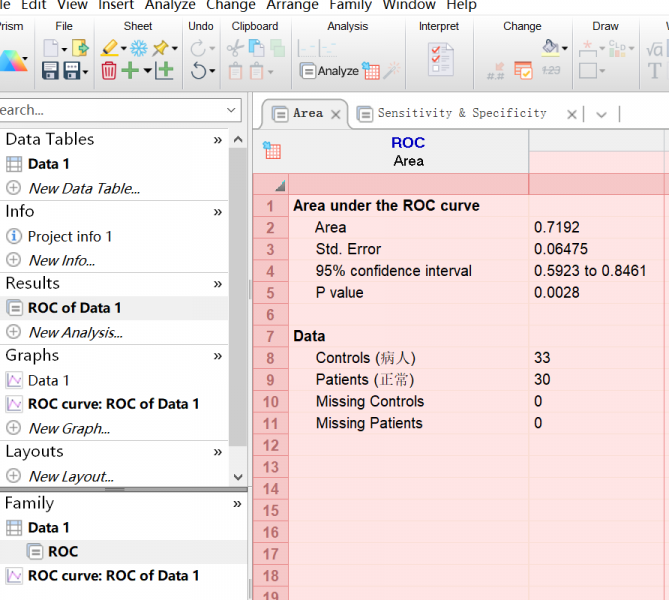Click the Paste Special clipboard icon
This screenshot has width=669, height=600.
[256, 71]
